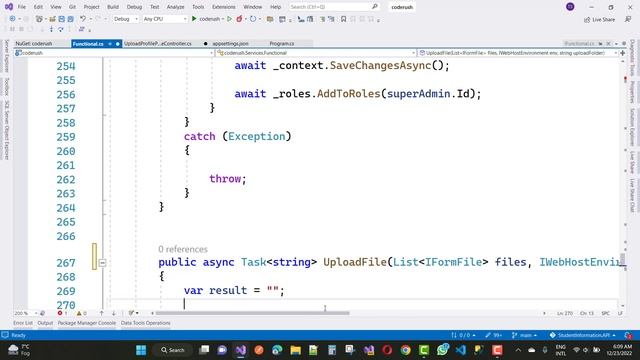The height and width of the screenshot is (360, 640).
Task: Click the Ln: 270 line indicator
Action: 565,313
